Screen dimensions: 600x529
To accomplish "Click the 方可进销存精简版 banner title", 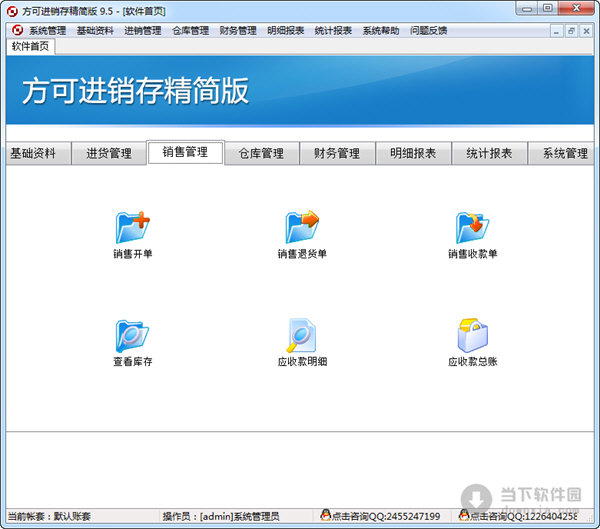I will tap(135, 91).
